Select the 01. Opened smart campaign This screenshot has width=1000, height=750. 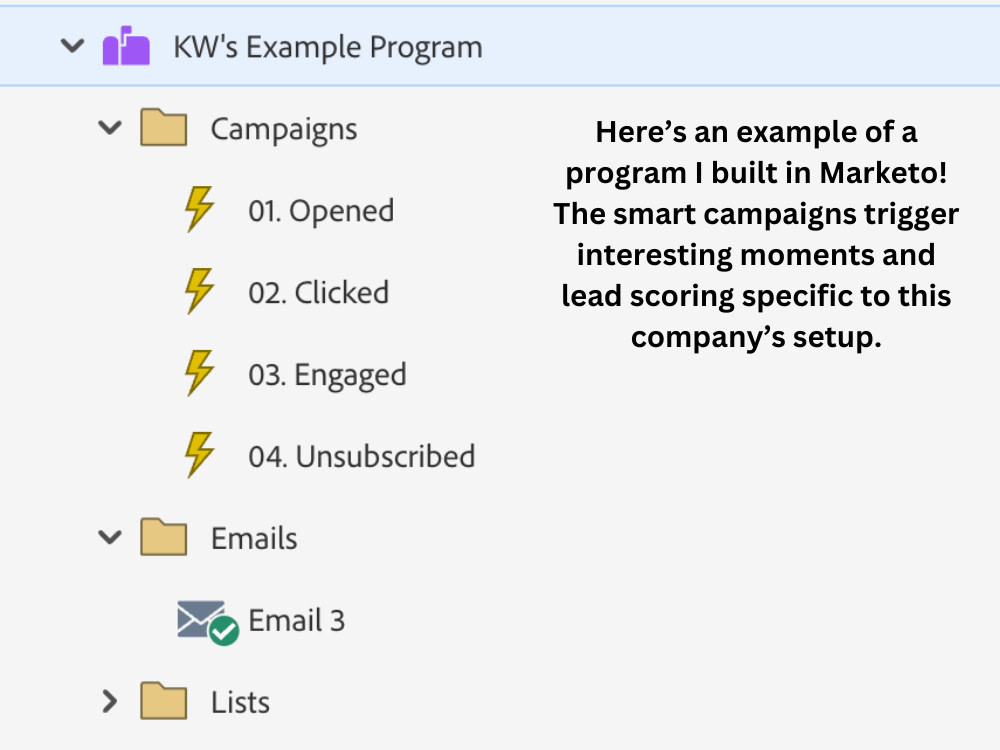pos(321,210)
